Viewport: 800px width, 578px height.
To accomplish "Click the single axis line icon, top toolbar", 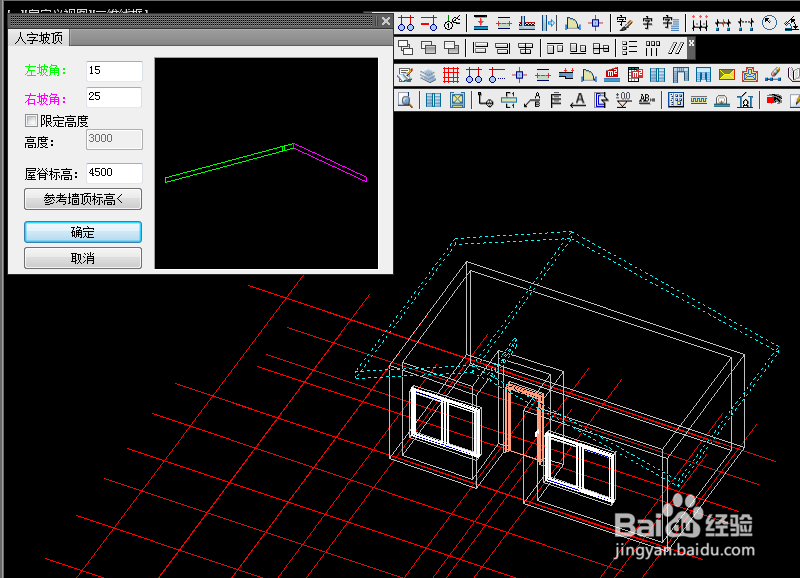I will point(429,23).
